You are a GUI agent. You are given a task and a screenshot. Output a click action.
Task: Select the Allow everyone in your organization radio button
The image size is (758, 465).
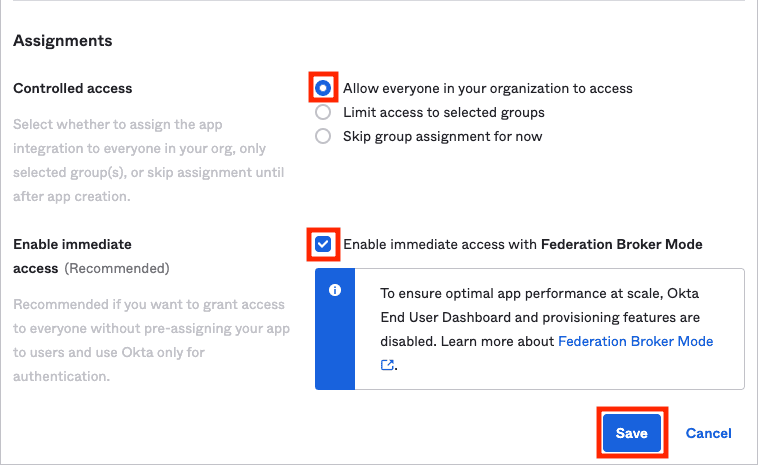pyautogui.click(x=323, y=88)
